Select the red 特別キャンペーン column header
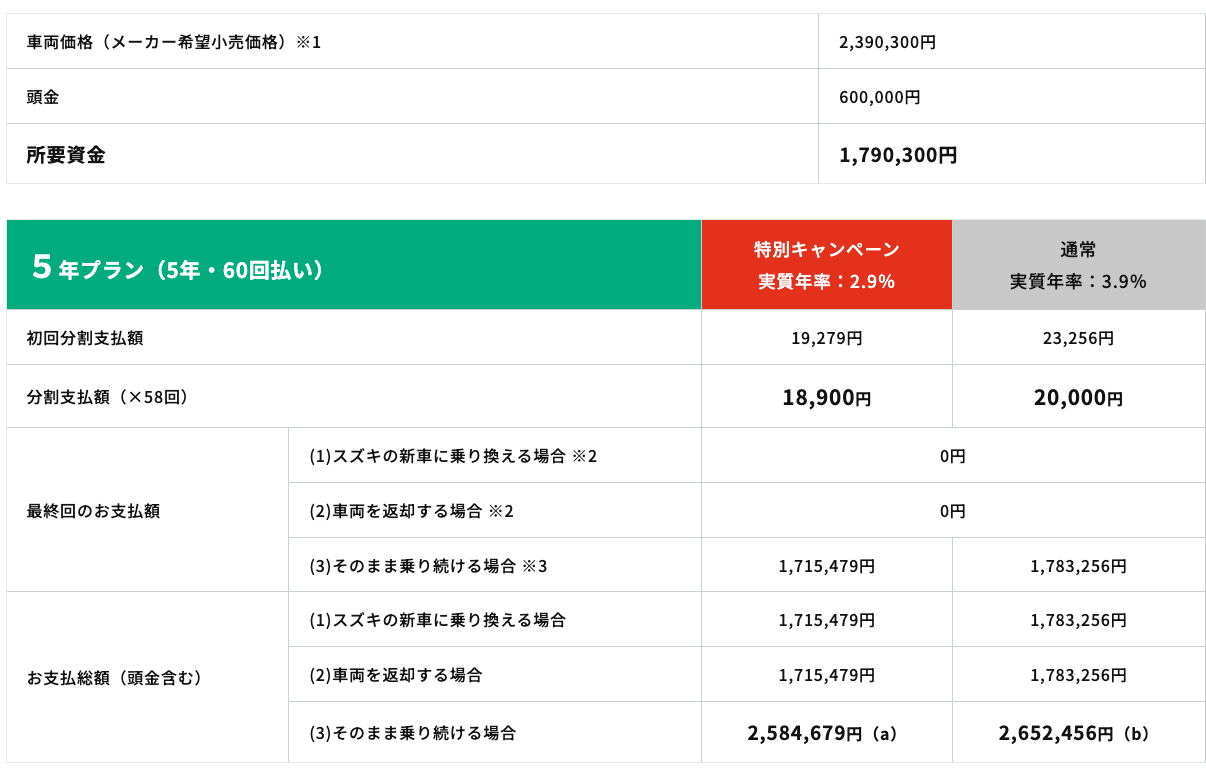This screenshot has width=1206, height=771. click(x=826, y=265)
